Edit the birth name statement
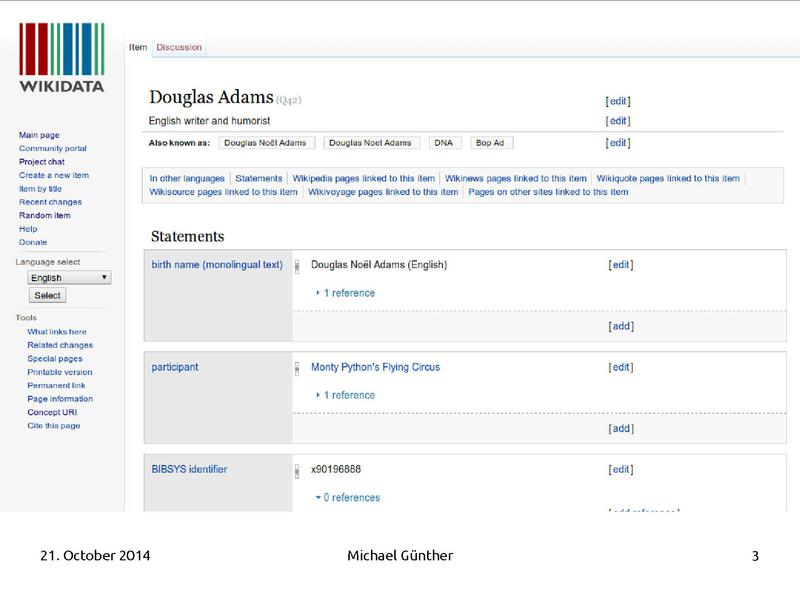 point(621,265)
